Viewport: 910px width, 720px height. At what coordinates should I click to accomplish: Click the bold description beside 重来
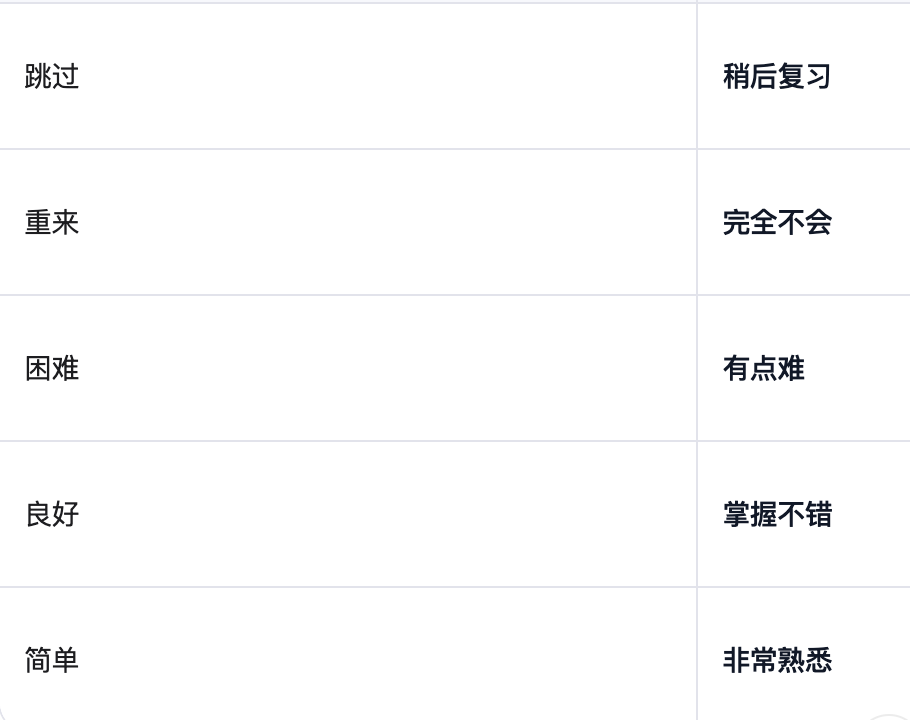pos(777,223)
